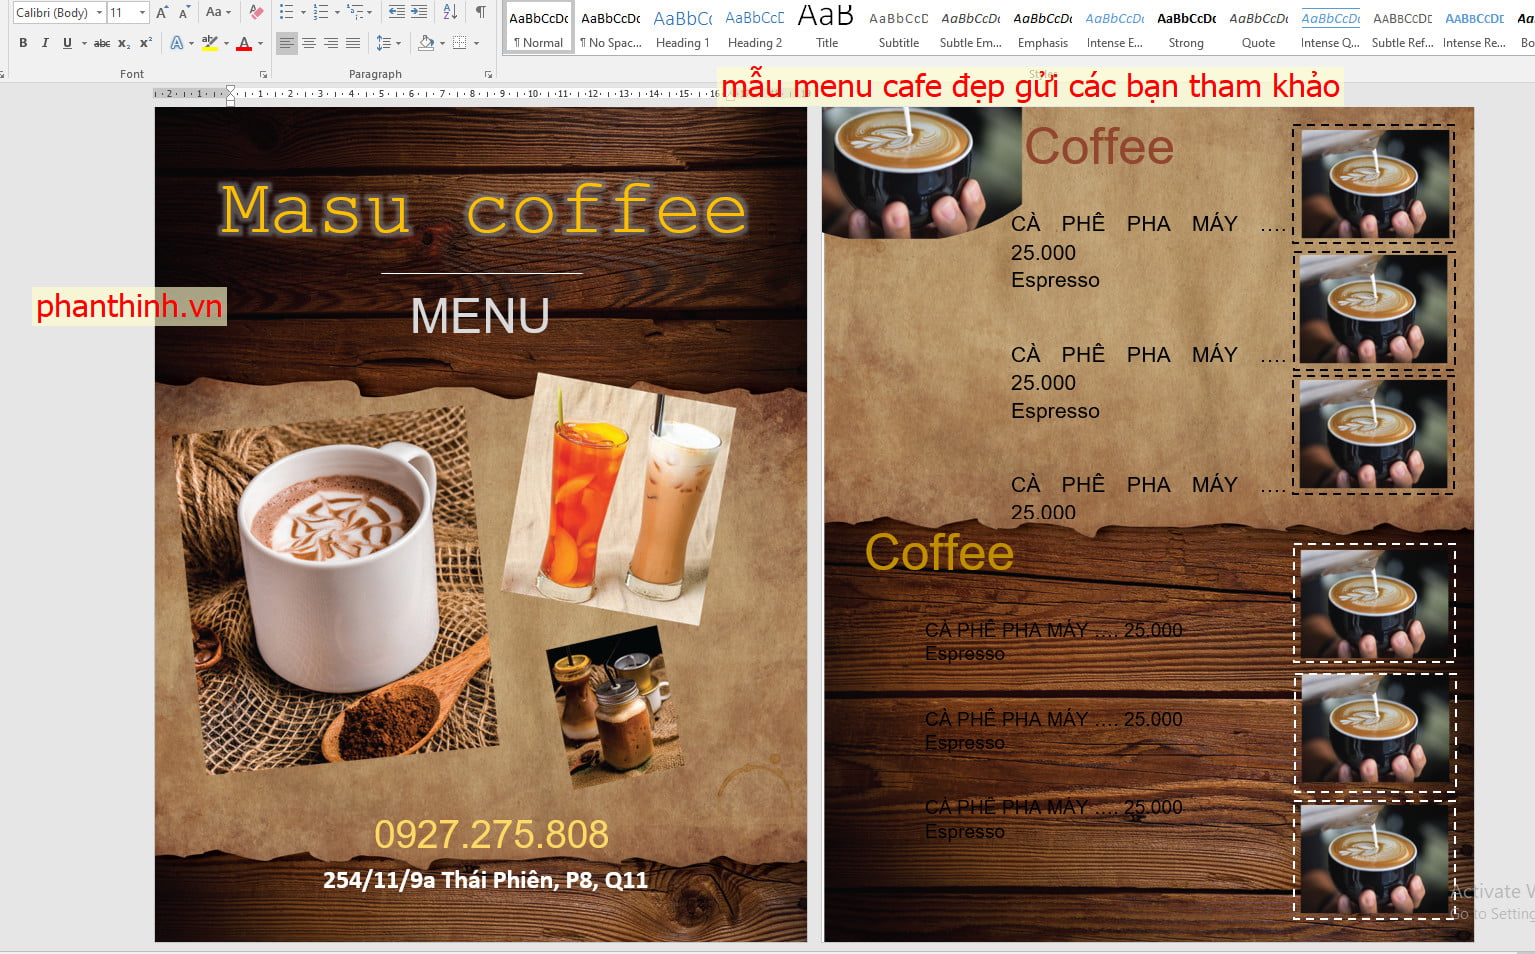
Task: Toggle bold formatting
Action: point(23,43)
